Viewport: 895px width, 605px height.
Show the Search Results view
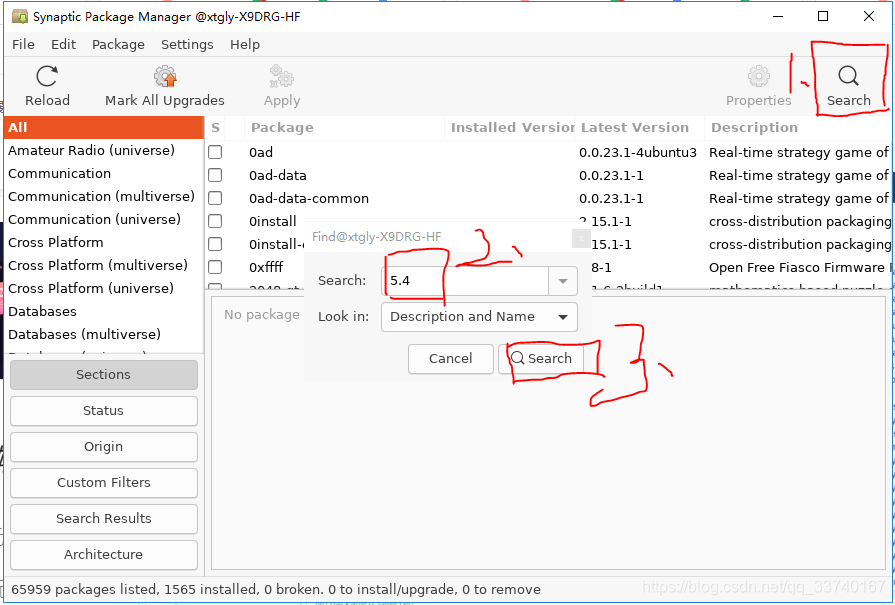(x=104, y=519)
